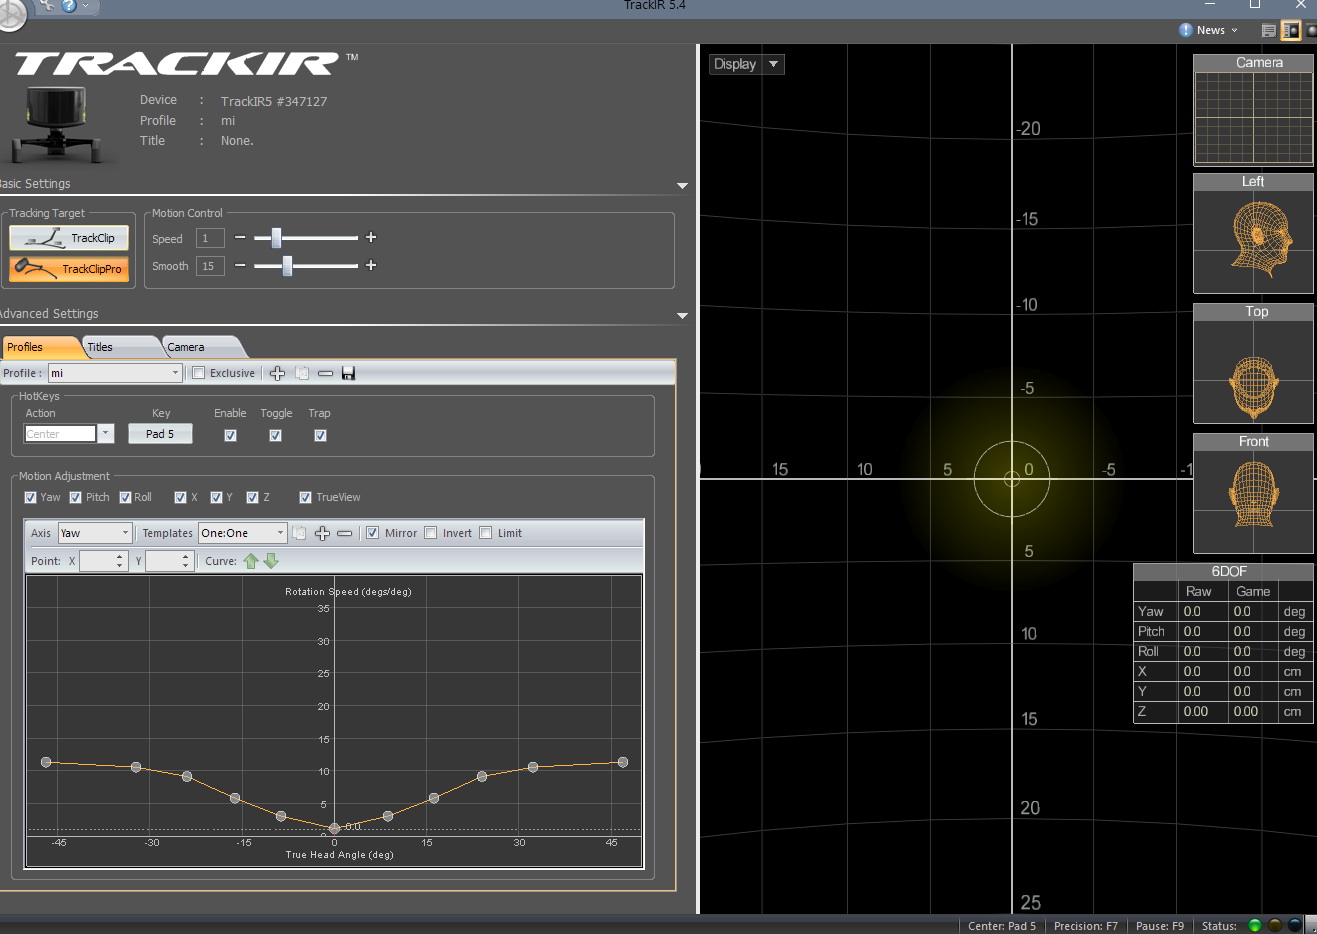Image resolution: width=1317 pixels, height=934 pixels.
Task: Click the green status indicator light
Action: point(1255,925)
